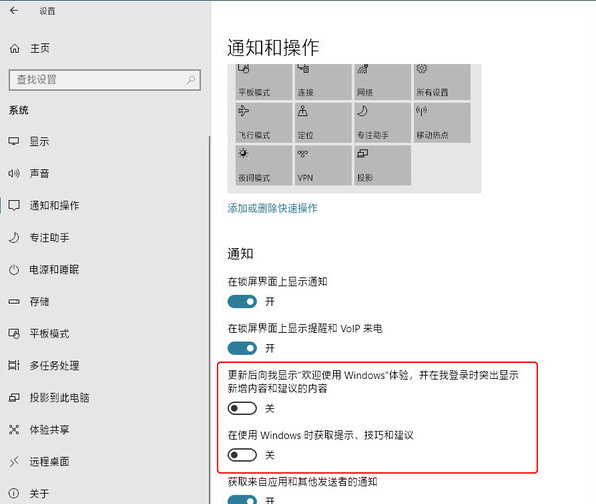The width and height of the screenshot is (596, 504).
Task: Click the 通知 section heading
Action: pos(240,254)
